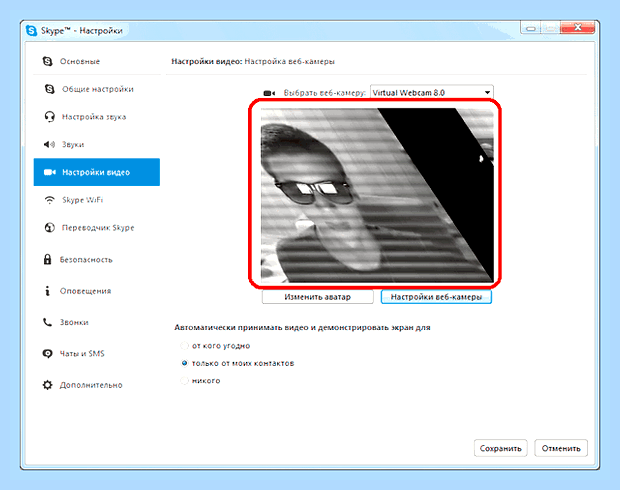Select the 'от кого угодно' radio option
620x490 pixels.
(x=184, y=346)
